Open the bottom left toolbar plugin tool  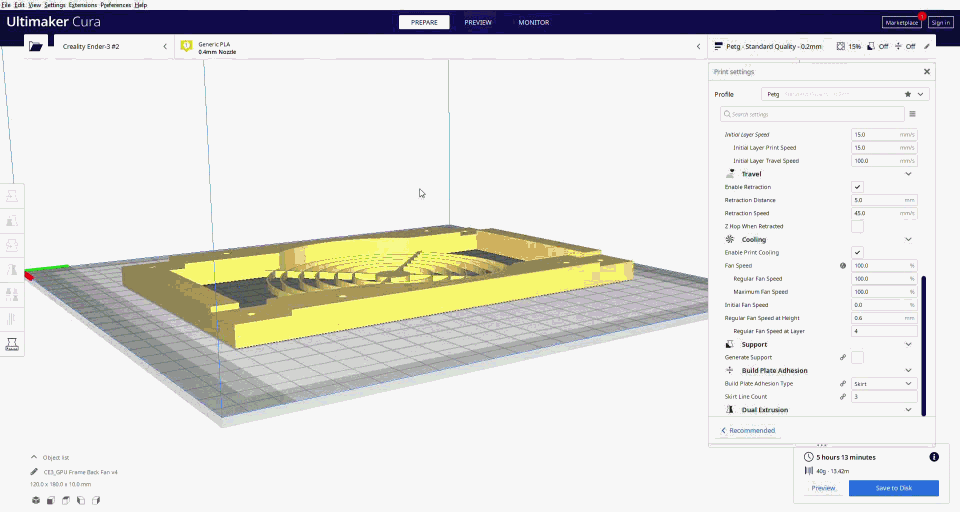pos(12,344)
